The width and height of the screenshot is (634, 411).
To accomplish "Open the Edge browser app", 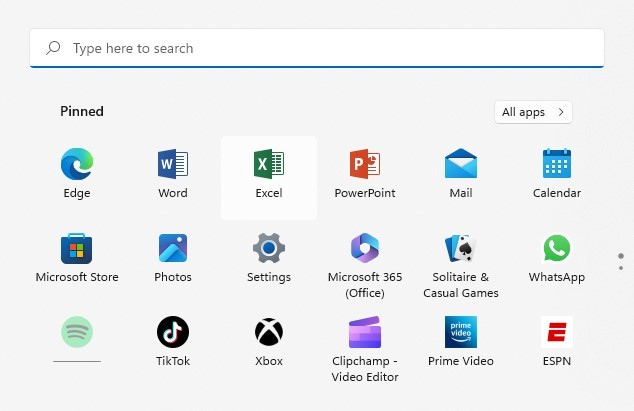I will (77, 174).
